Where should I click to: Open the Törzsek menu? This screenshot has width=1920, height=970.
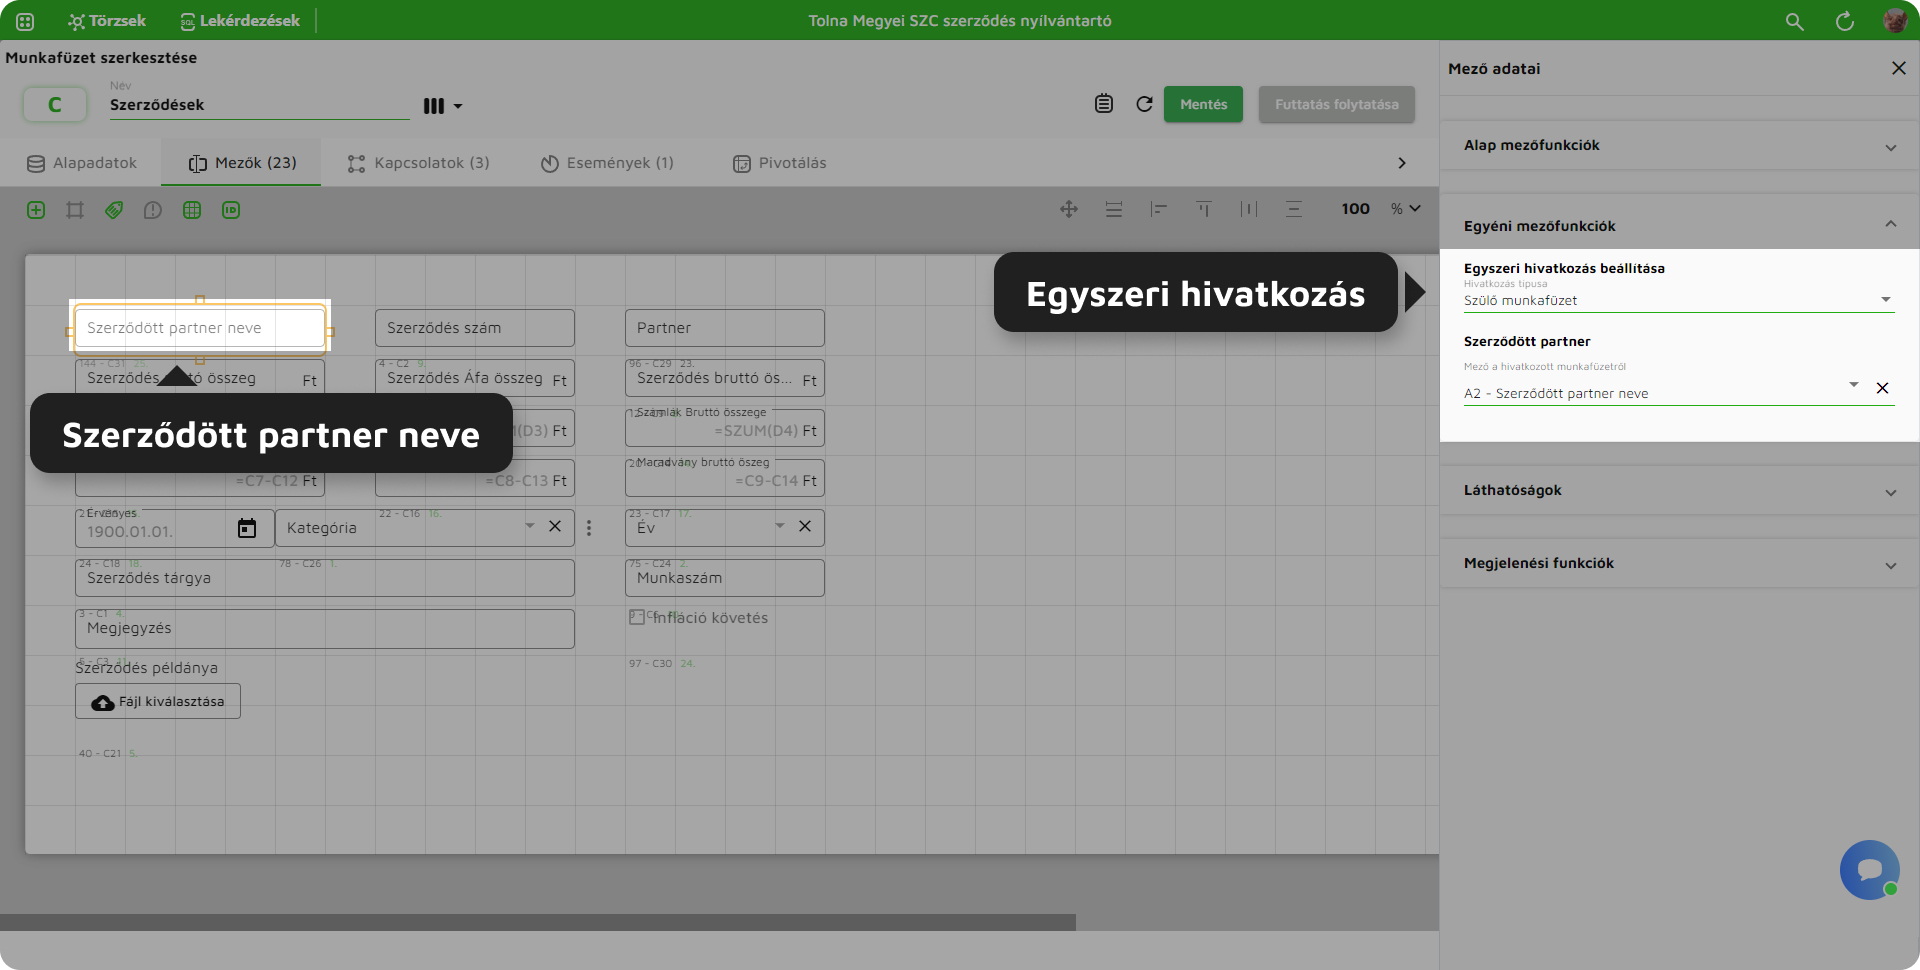pyautogui.click(x=107, y=21)
